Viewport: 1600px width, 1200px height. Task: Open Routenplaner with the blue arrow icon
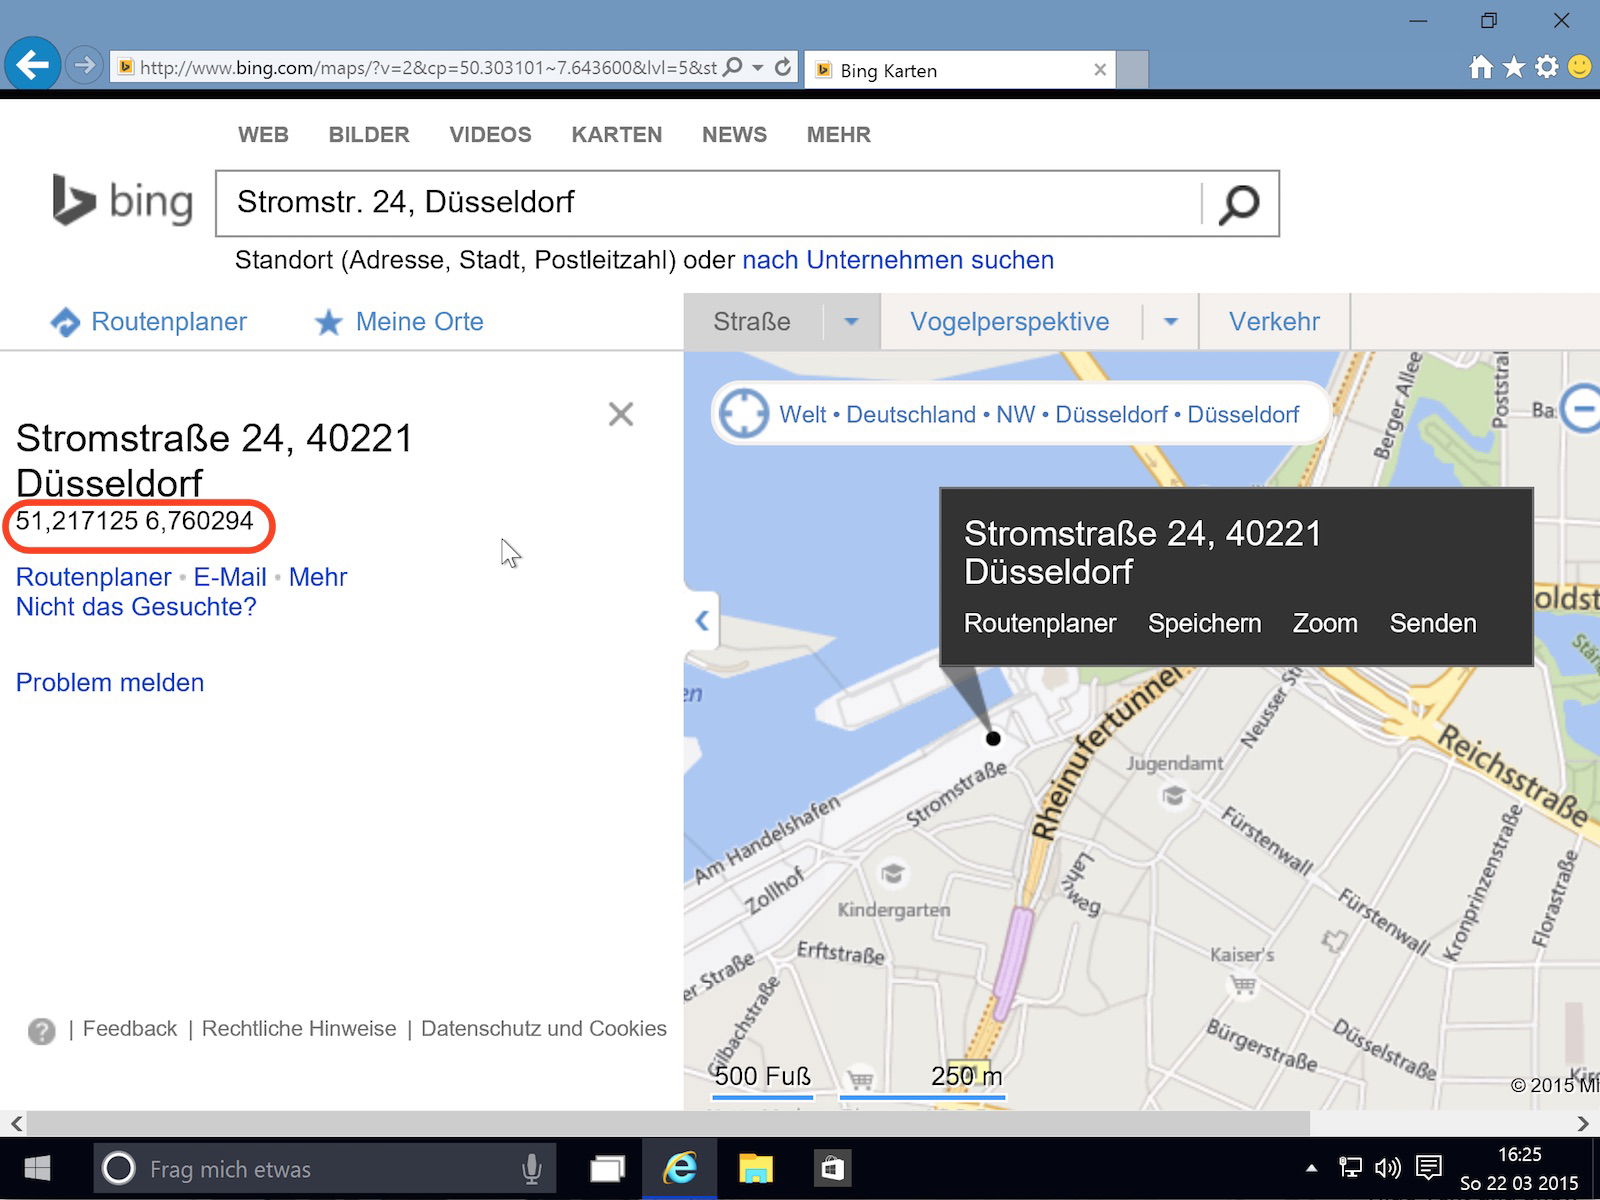148,322
